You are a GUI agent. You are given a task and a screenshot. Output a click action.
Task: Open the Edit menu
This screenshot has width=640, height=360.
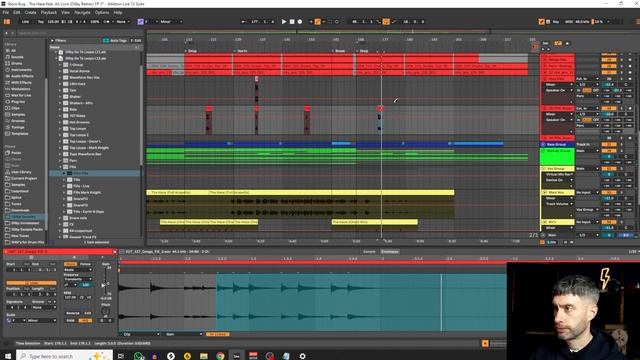pos(17,13)
